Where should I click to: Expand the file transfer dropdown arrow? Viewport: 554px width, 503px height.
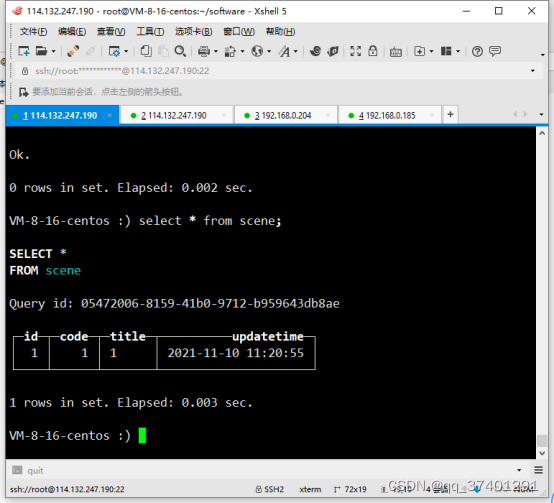(x=242, y=52)
